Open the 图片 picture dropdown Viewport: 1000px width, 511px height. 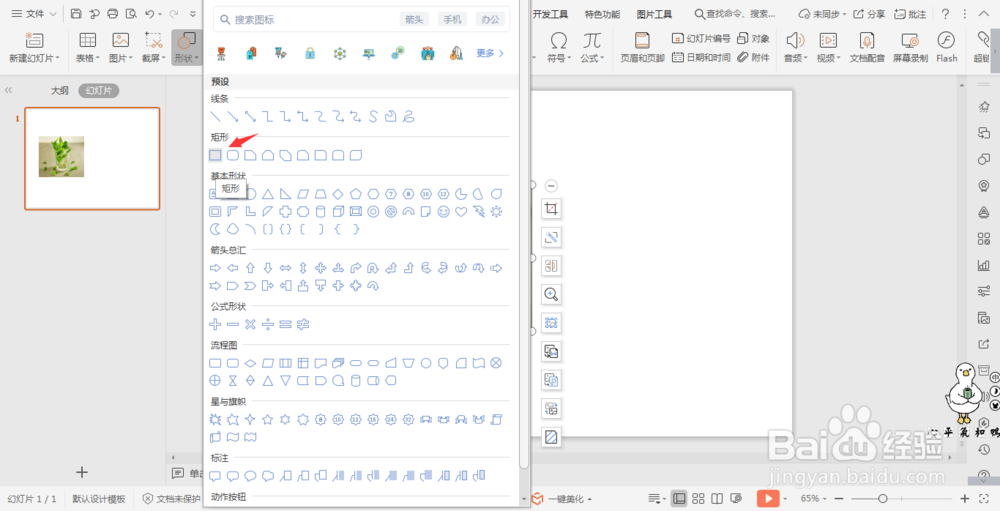click(x=121, y=47)
